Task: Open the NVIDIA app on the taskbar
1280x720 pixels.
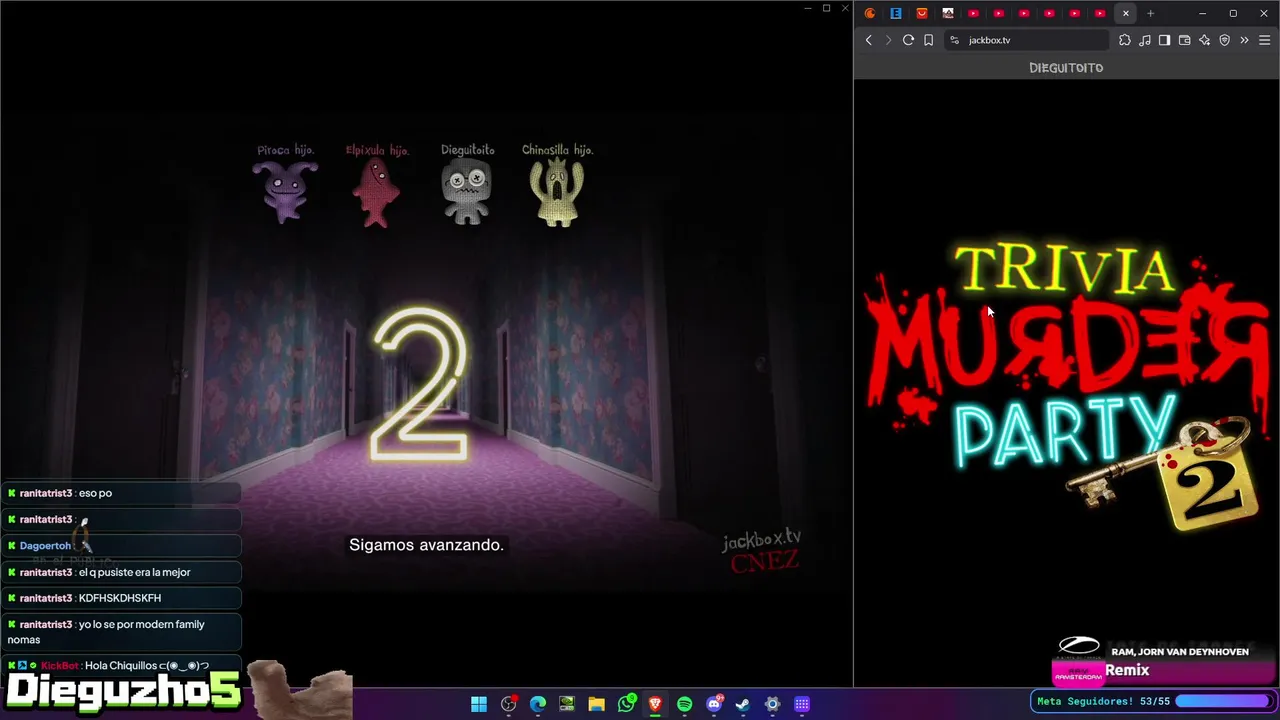Action: [x=567, y=704]
